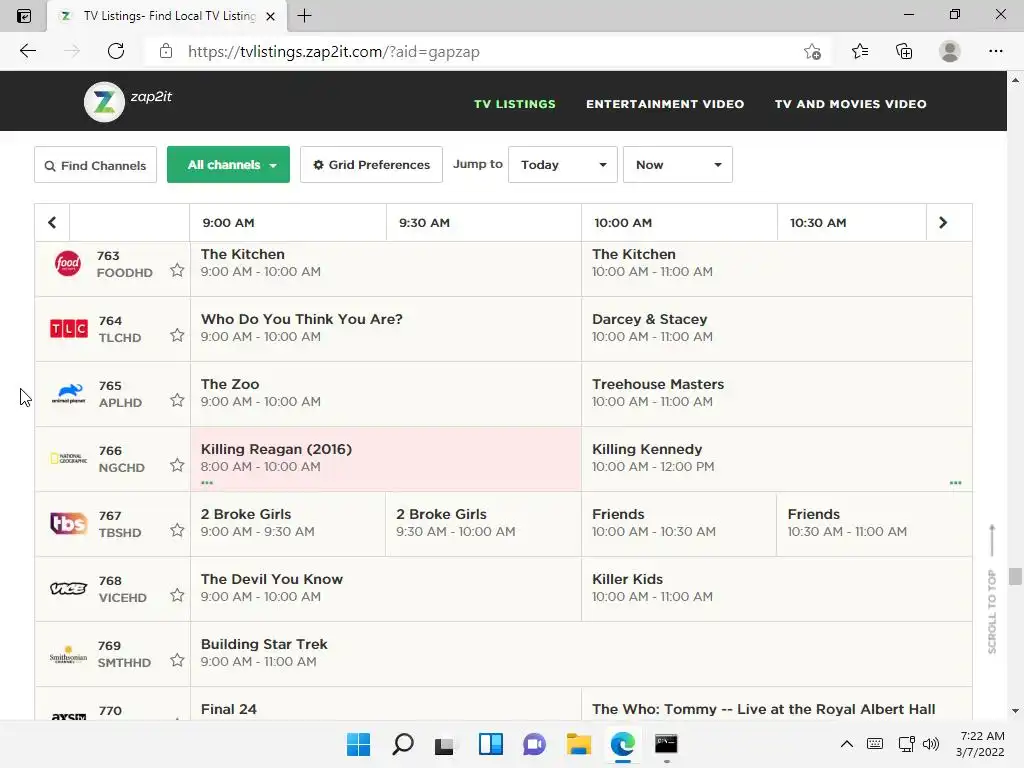
Task: Click the Find Channels search button
Action: coord(95,165)
